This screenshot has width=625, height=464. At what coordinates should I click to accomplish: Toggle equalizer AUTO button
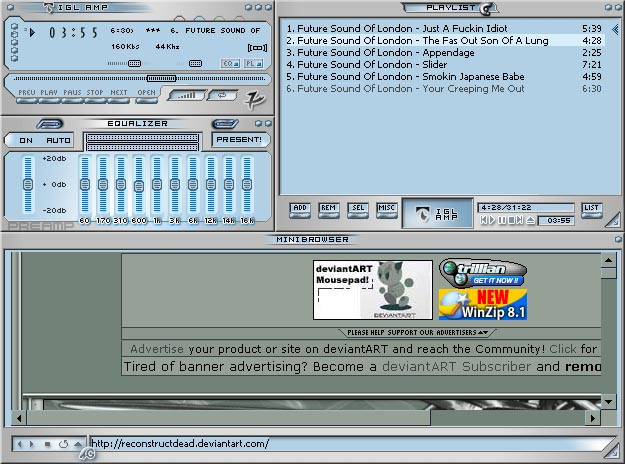coord(58,140)
